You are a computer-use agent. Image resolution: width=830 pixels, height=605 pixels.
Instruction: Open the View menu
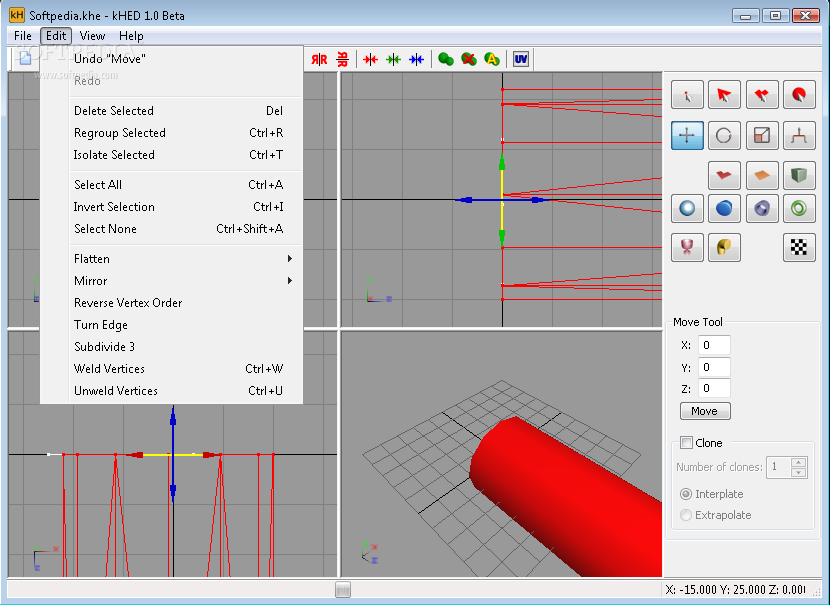92,36
